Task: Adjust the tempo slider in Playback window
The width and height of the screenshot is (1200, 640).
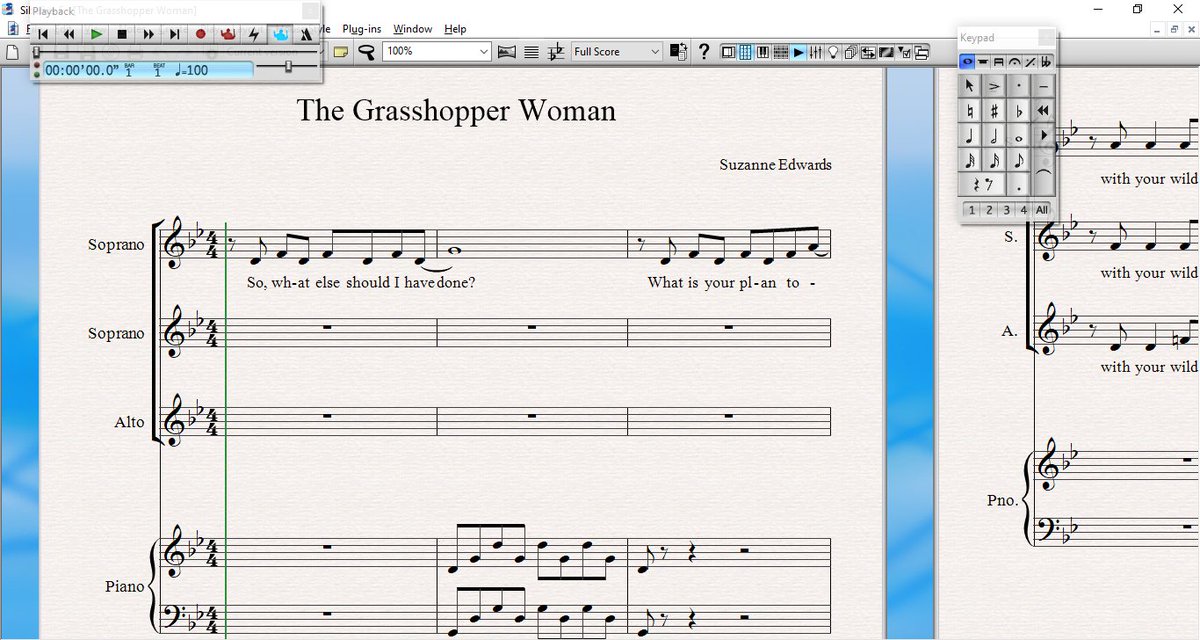Action: coord(288,66)
